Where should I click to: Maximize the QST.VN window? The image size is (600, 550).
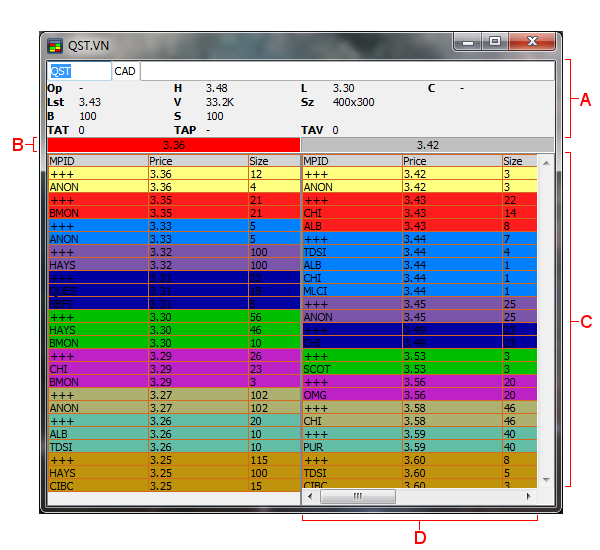(494, 42)
